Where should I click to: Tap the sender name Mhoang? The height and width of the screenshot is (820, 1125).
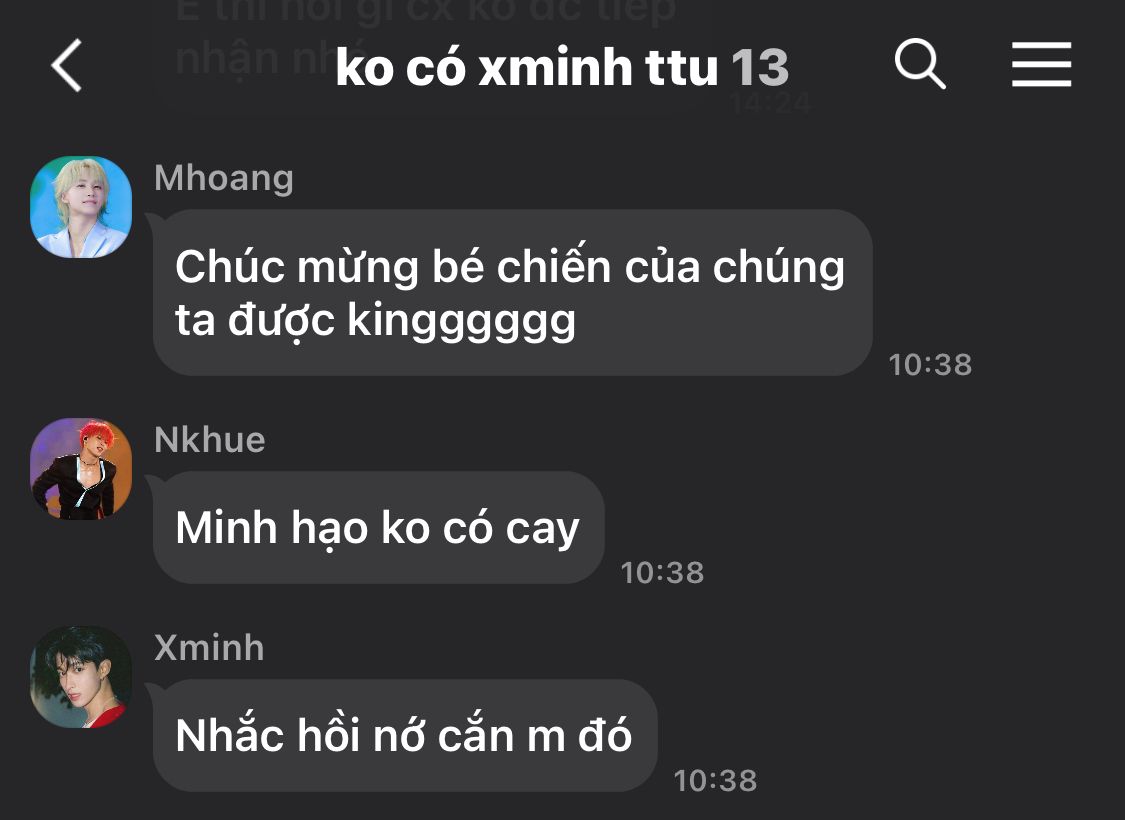point(224,178)
